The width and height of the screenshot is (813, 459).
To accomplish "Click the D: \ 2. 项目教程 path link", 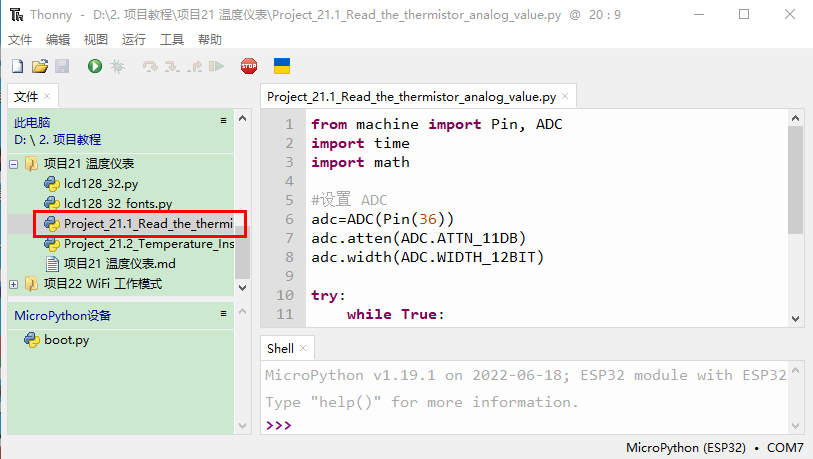I will click(58, 140).
